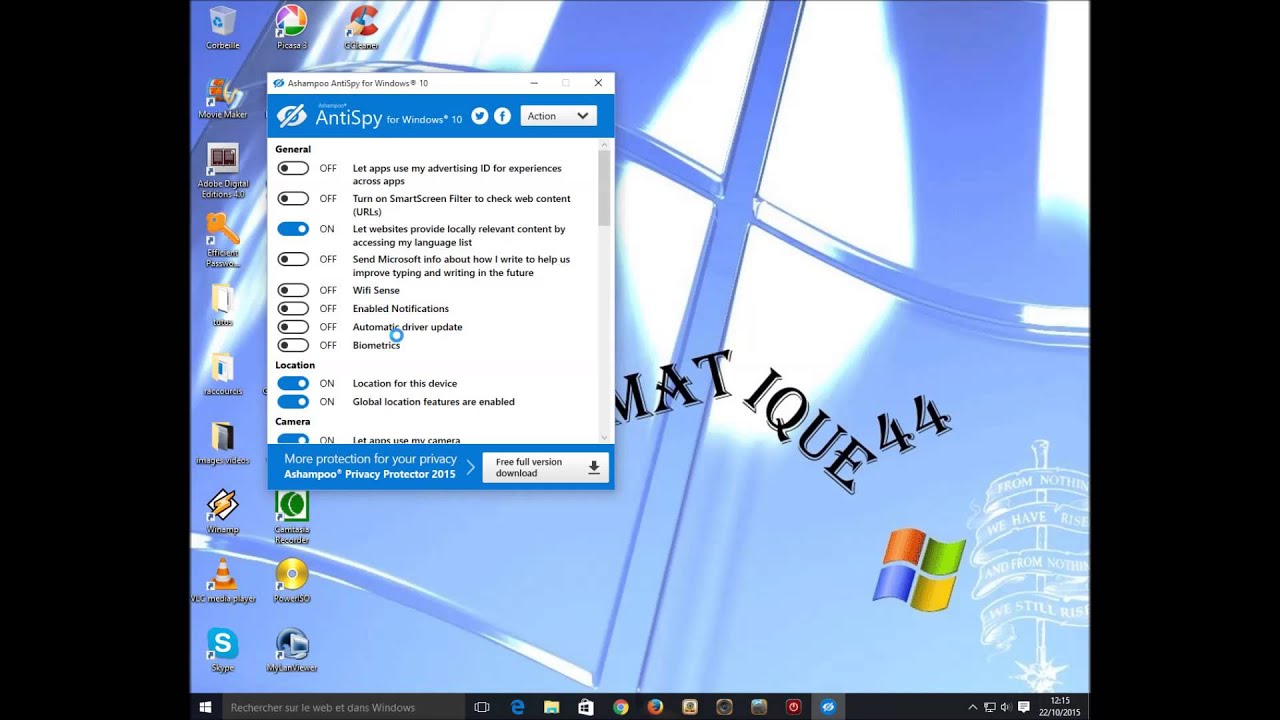
Task: Select the CCleaner desktop shortcut
Action: 361,28
